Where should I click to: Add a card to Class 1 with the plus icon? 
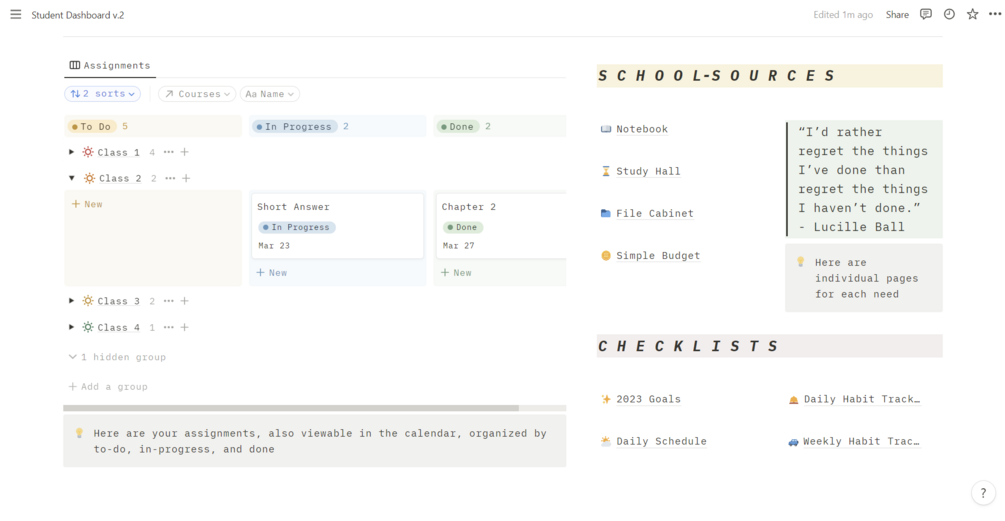tap(185, 152)
